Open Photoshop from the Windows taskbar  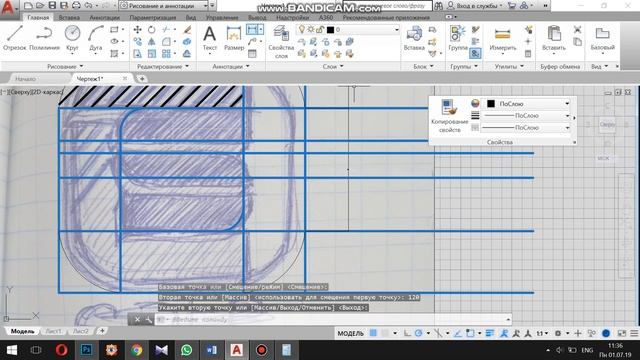pyautogui.click(x=87, y=350)
